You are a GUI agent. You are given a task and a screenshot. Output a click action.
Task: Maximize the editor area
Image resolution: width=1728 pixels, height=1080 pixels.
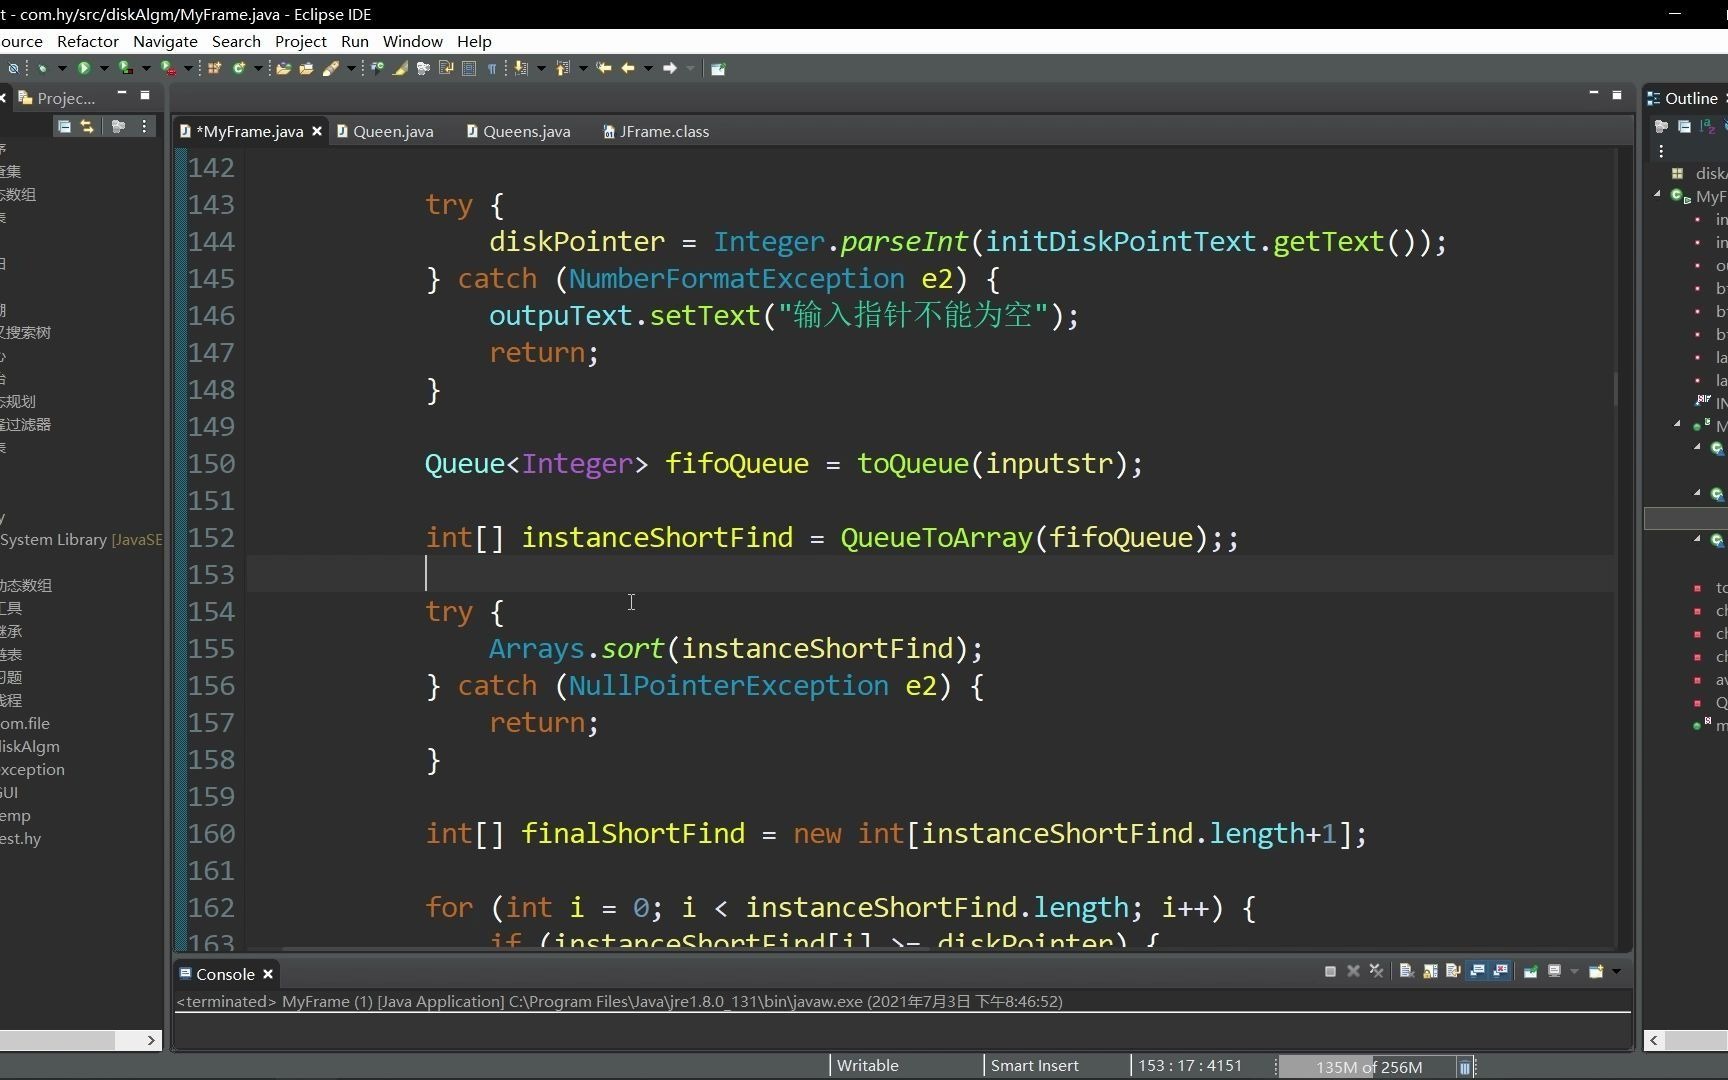[1617, 95]
